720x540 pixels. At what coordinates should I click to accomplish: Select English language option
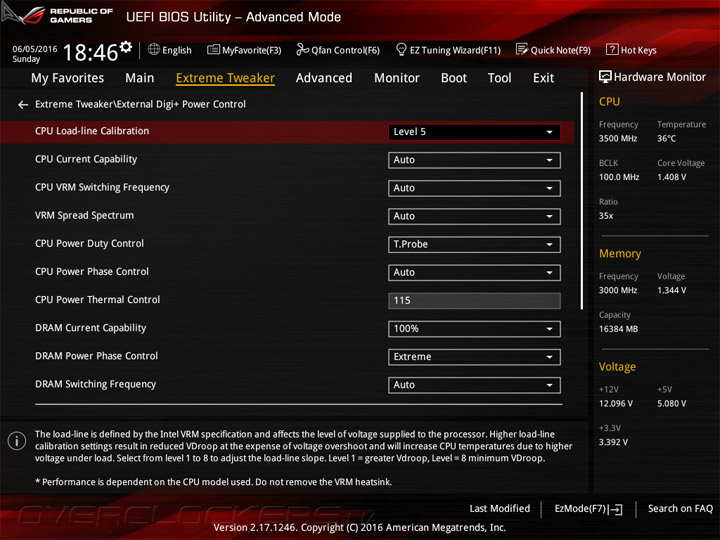[x=177, y=51]
